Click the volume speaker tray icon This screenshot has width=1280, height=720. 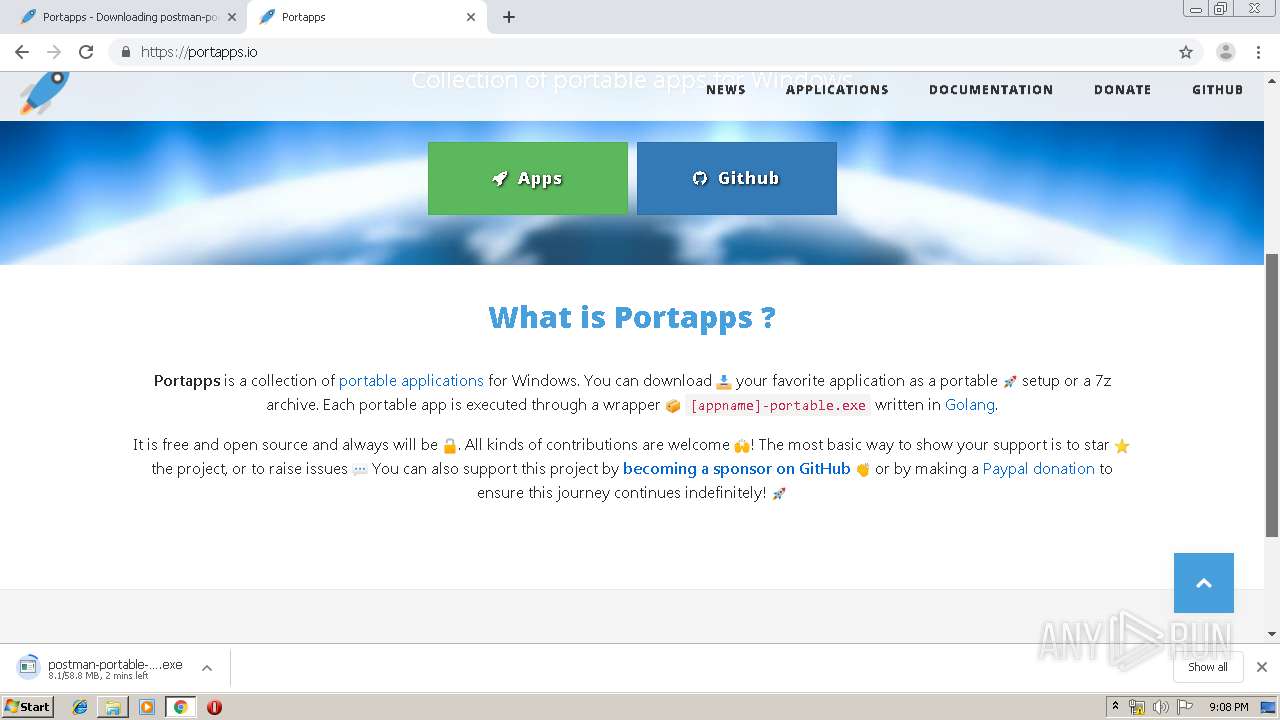[x=1160, y=707]
